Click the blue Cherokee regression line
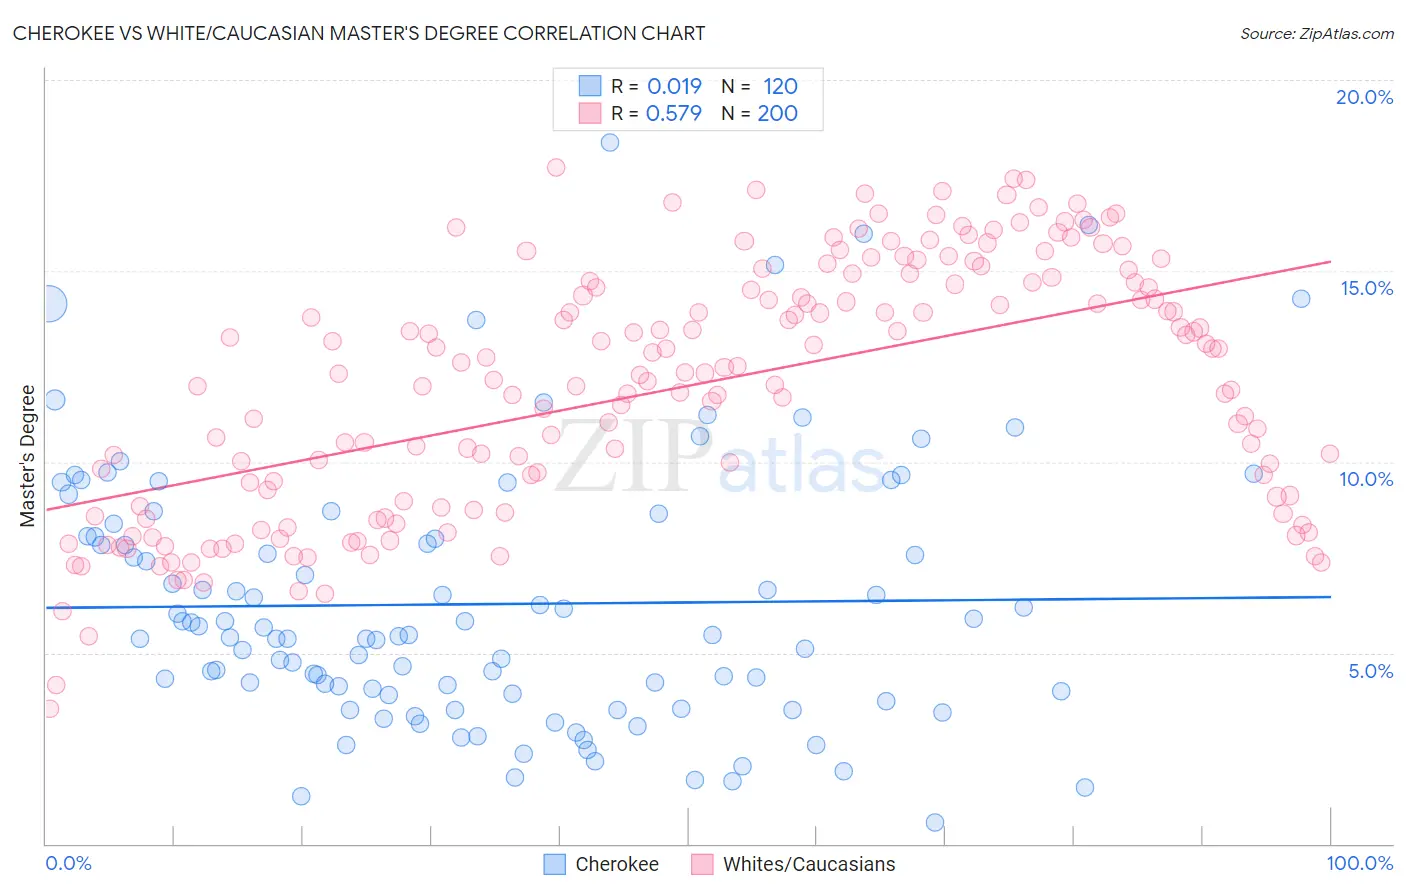The image size is (1406, 892). coord(688,602)
